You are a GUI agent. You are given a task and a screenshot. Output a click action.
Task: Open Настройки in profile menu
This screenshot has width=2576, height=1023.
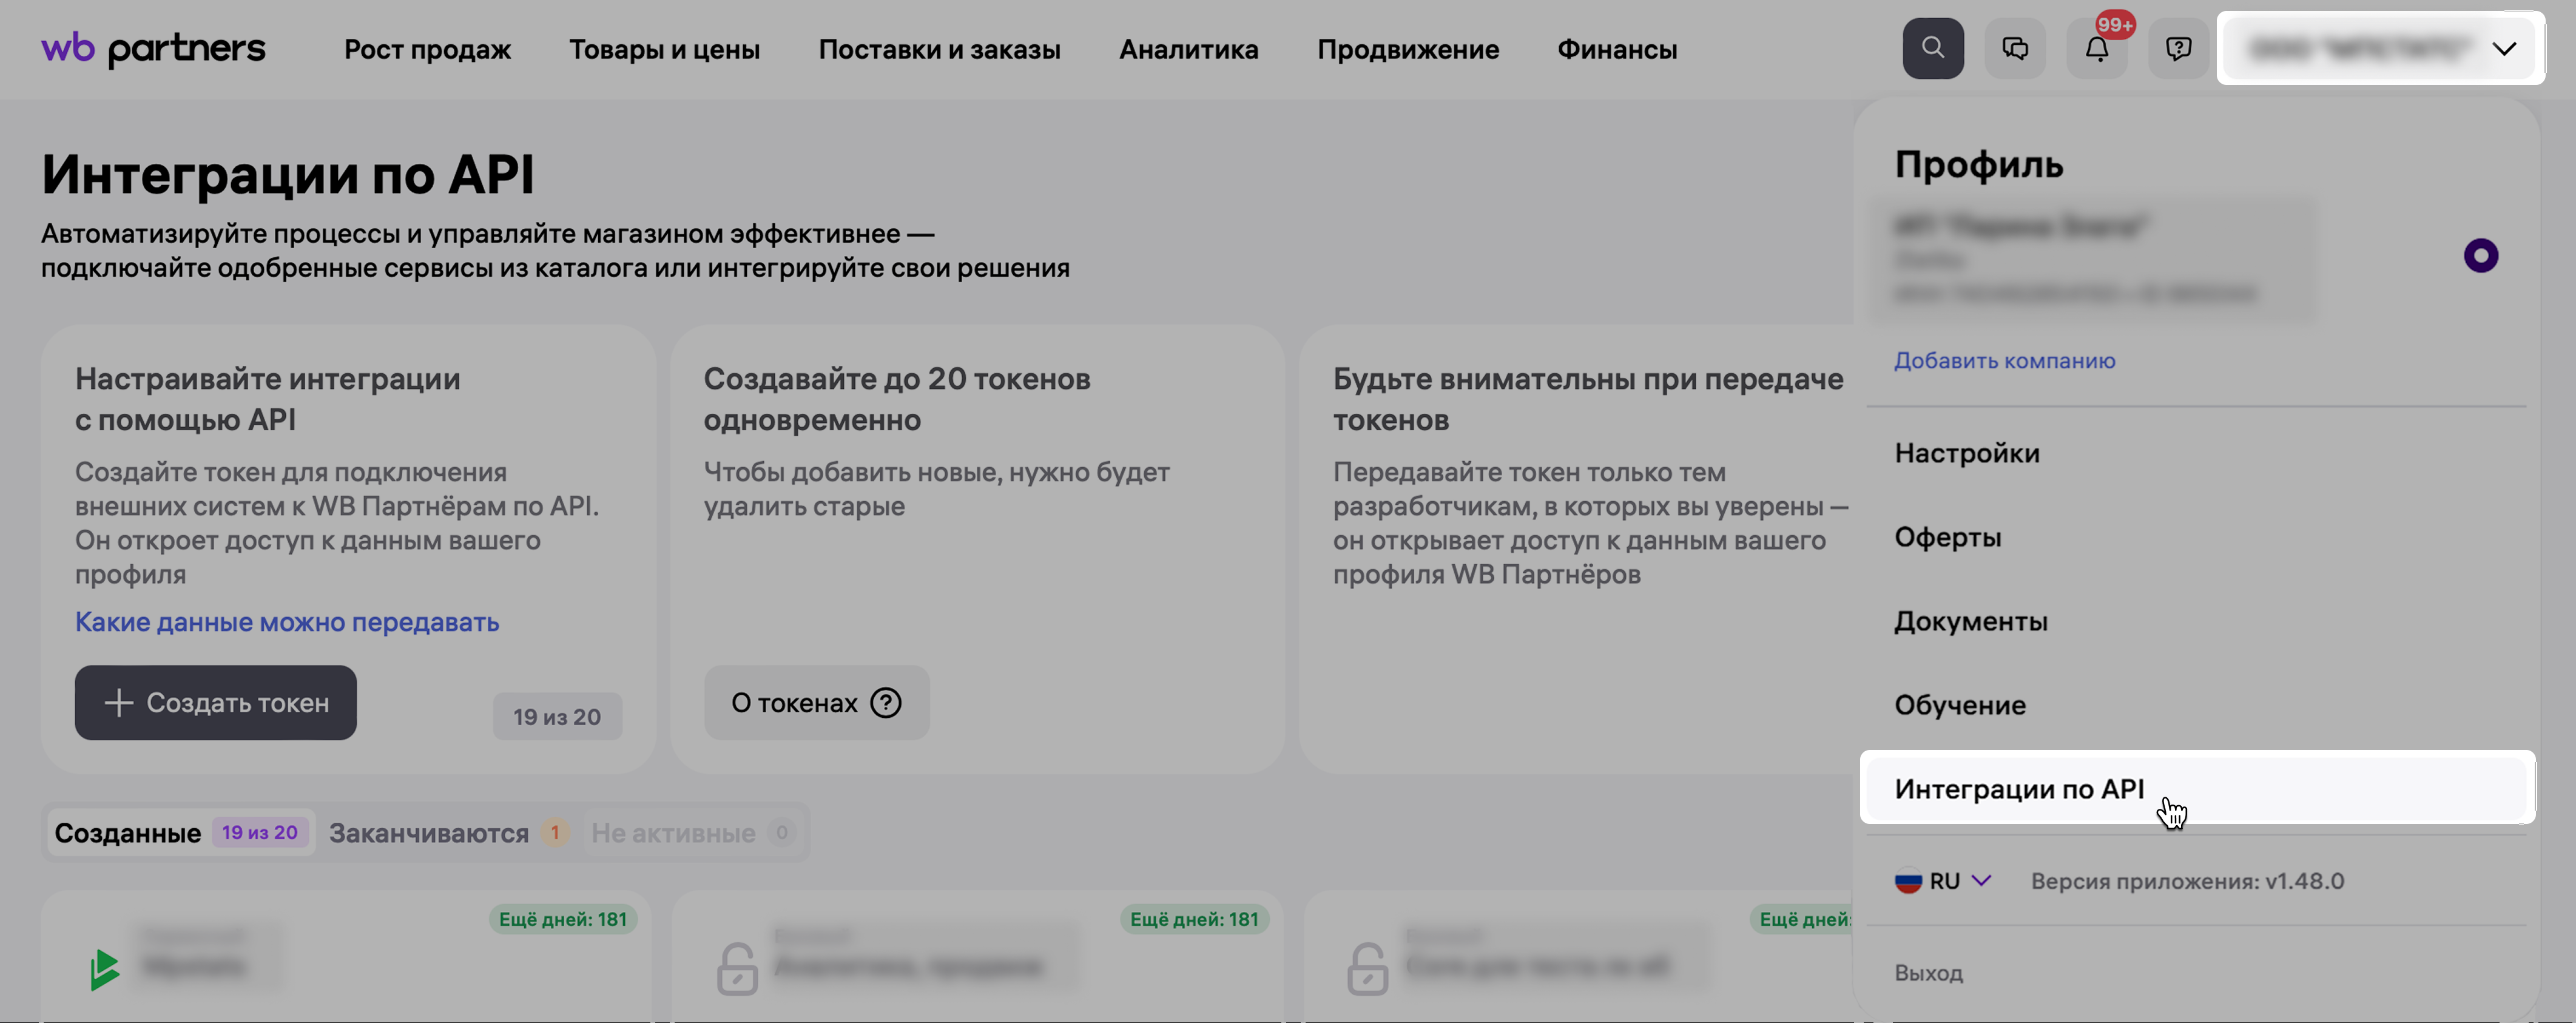[1966, 453]
